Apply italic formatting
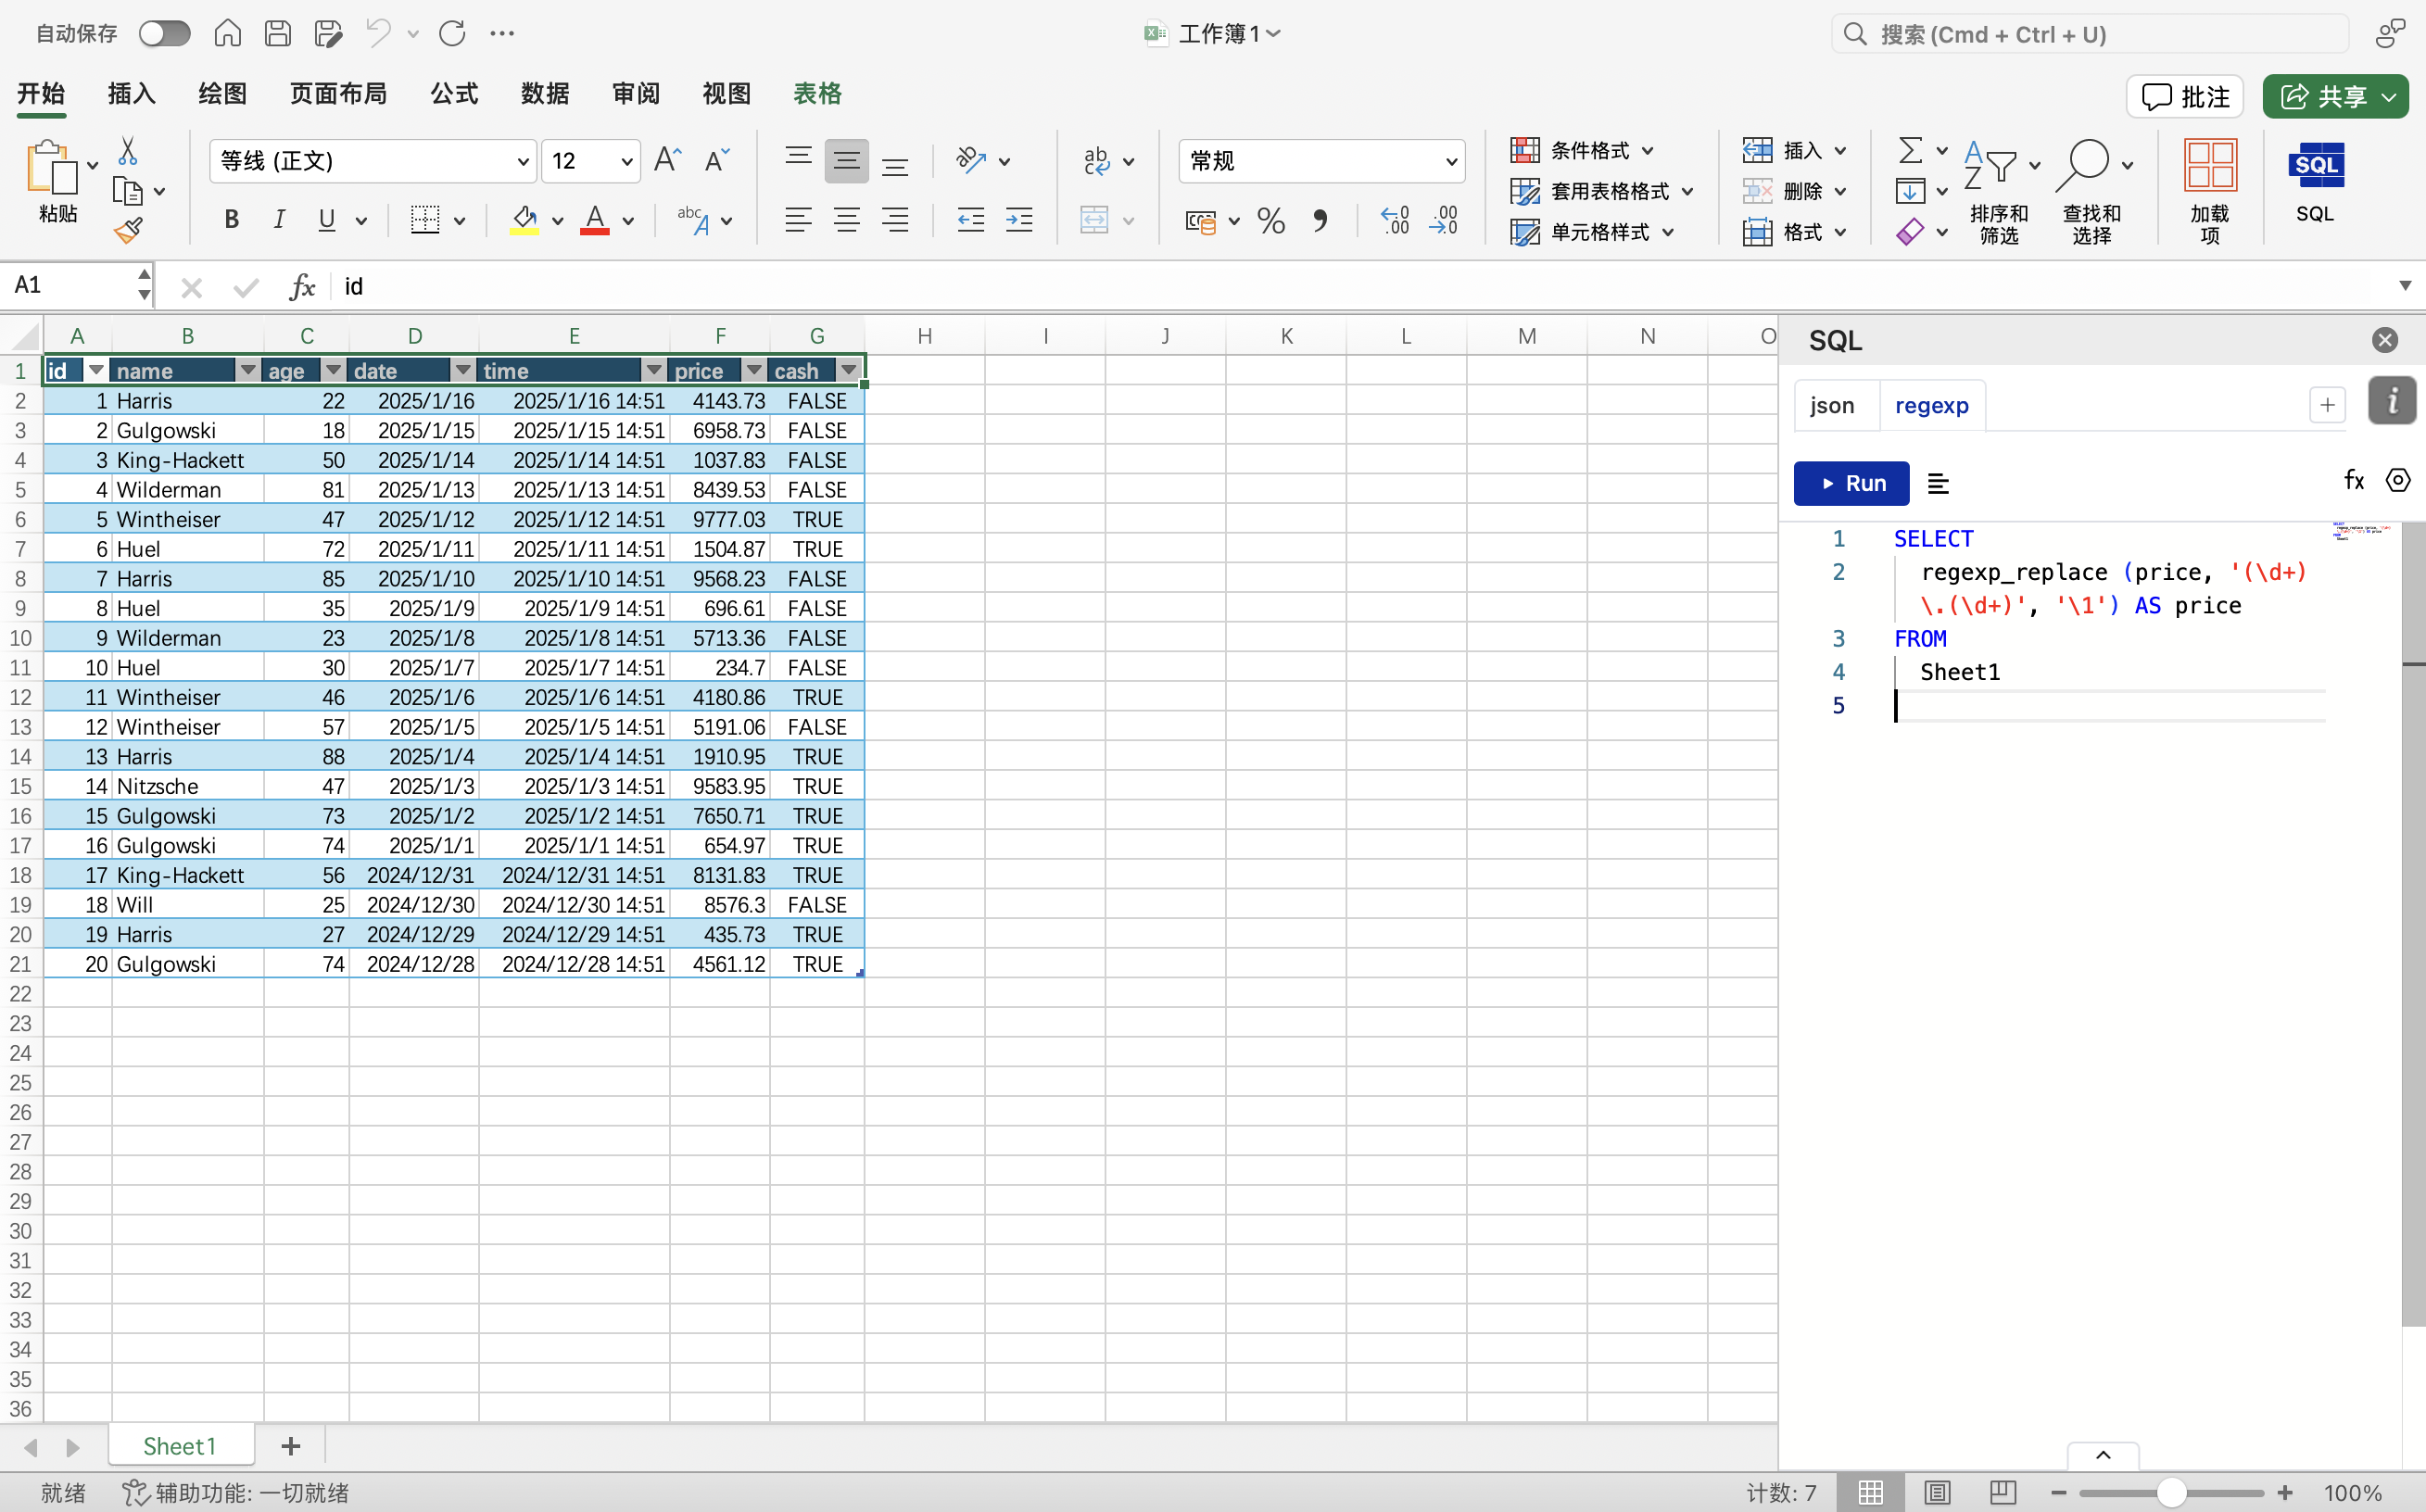Image resolution: width=2426 pixels, height=1512 pixels. pos(279,220)
